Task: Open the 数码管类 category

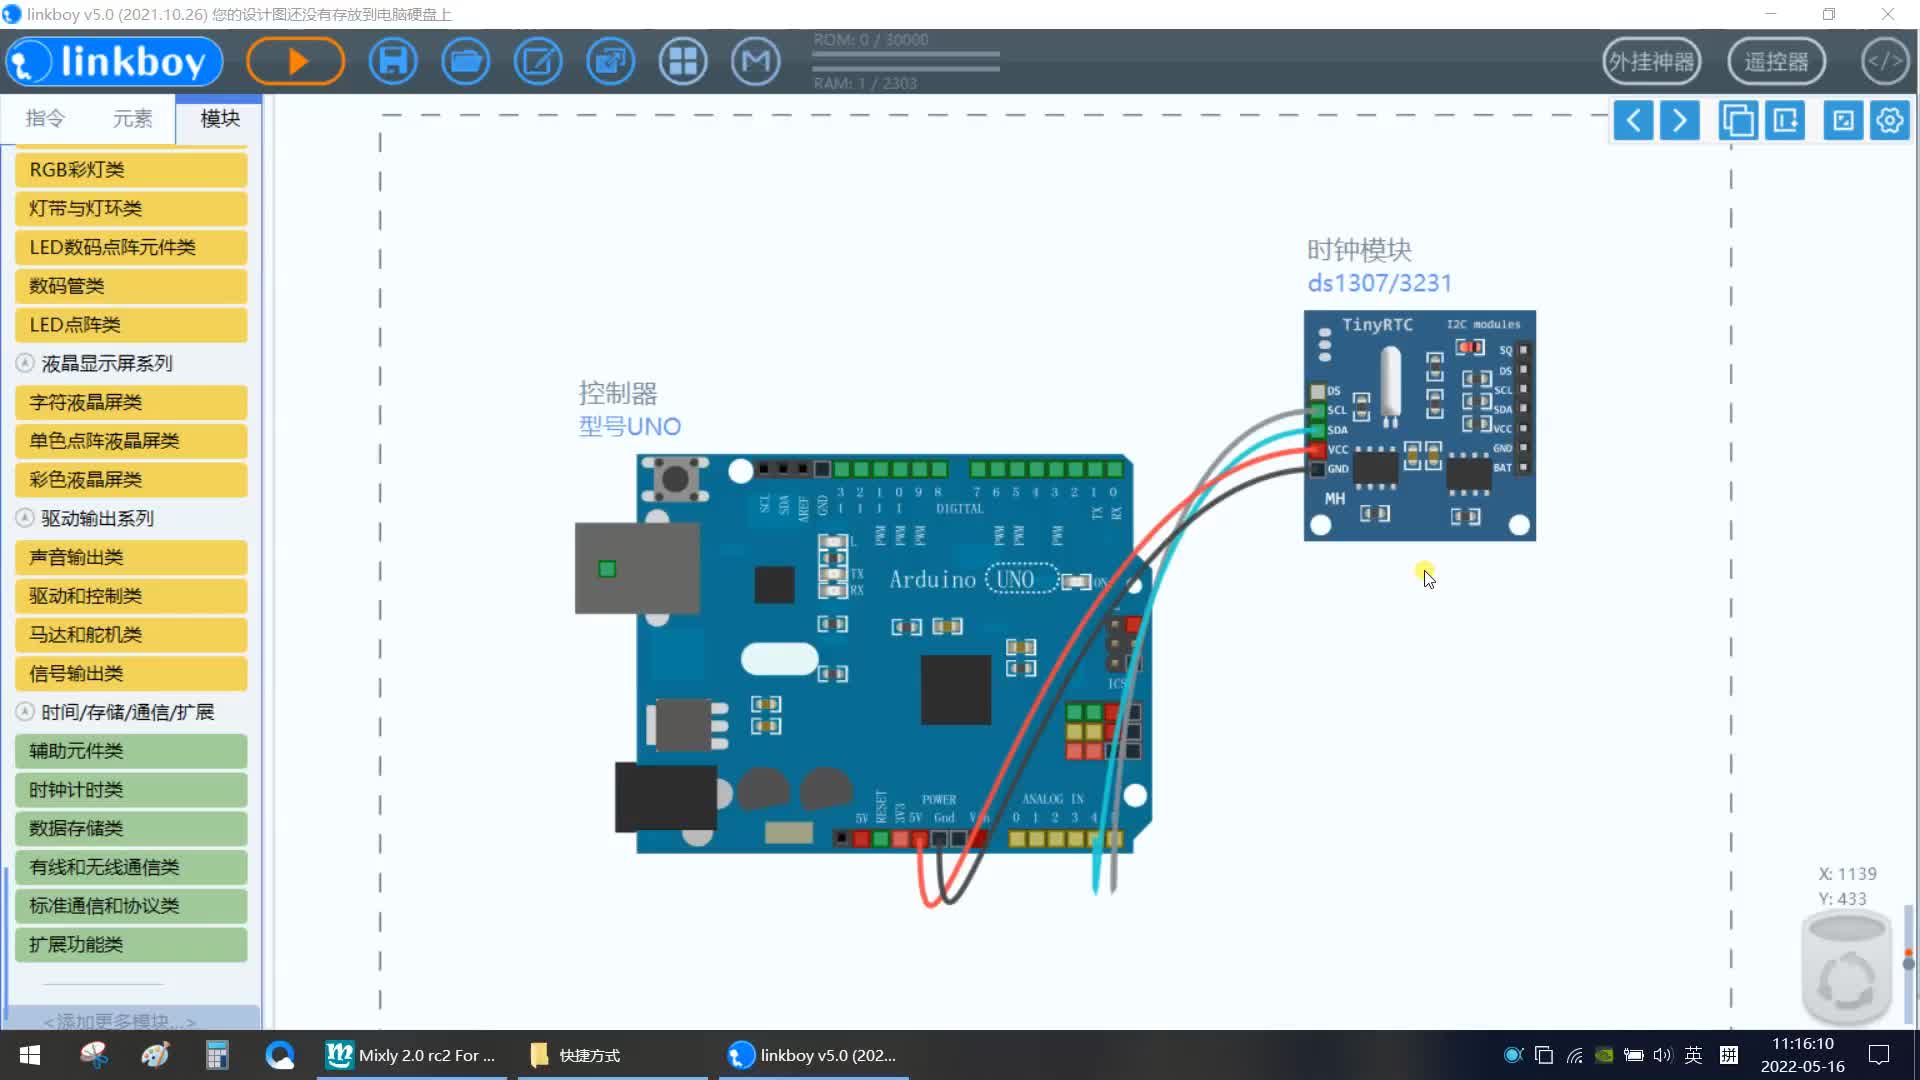Action: pyautogui.click(x=131, y=286)
